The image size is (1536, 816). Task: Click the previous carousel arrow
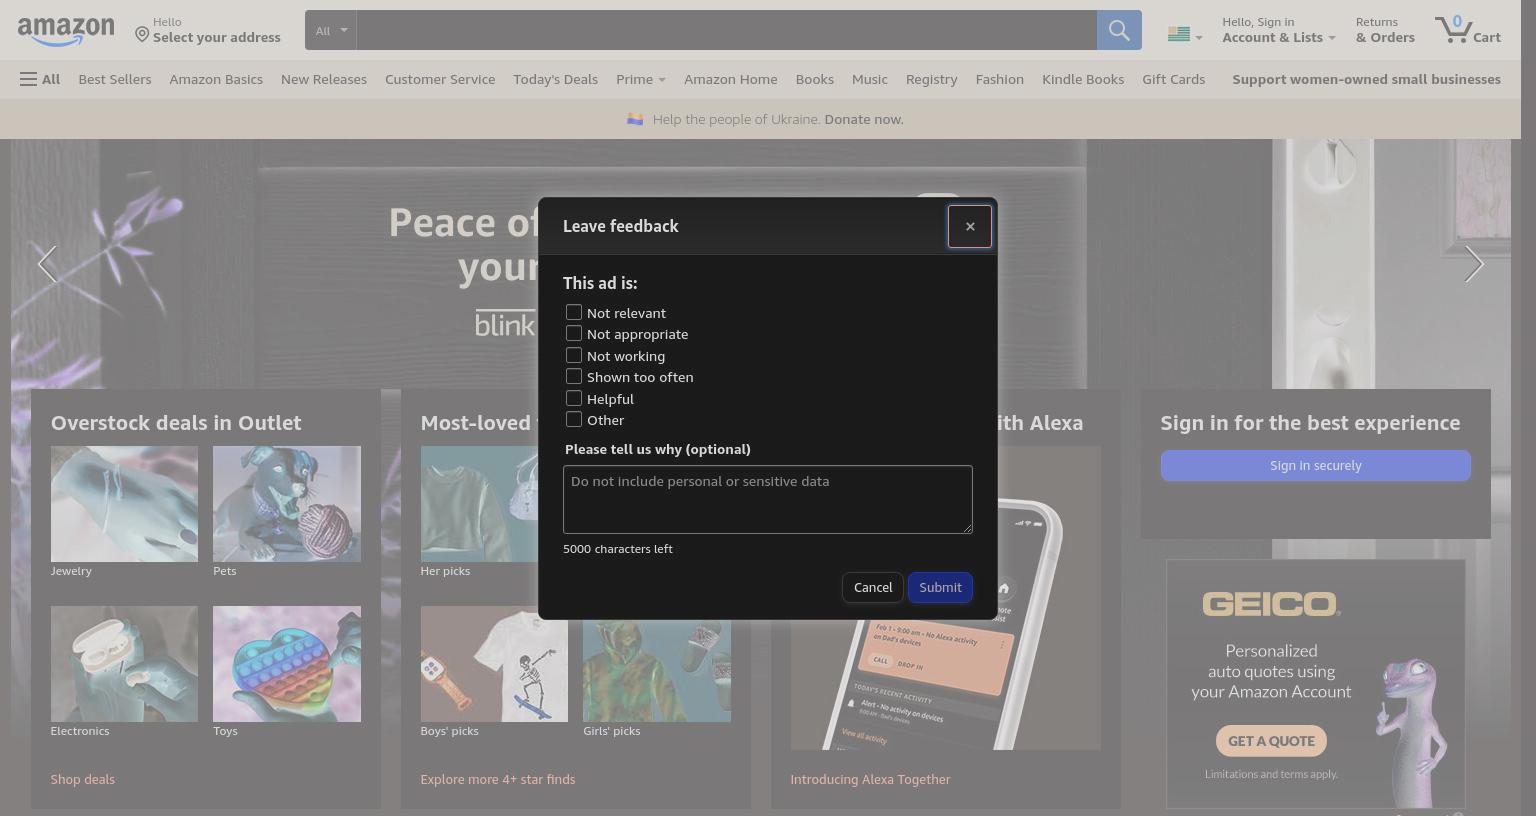tap(47, 264)
